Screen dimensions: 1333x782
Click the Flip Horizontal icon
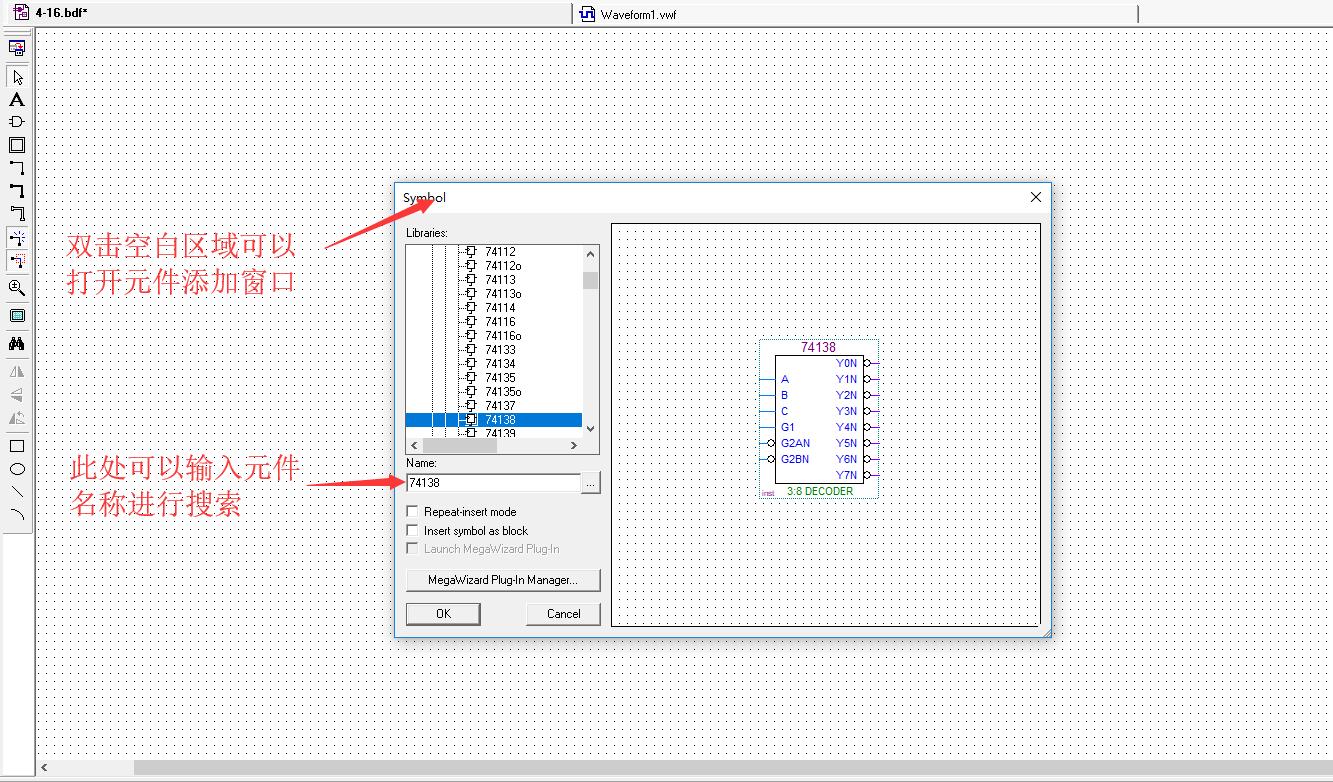pyautogui.click(x=17, y=372)
